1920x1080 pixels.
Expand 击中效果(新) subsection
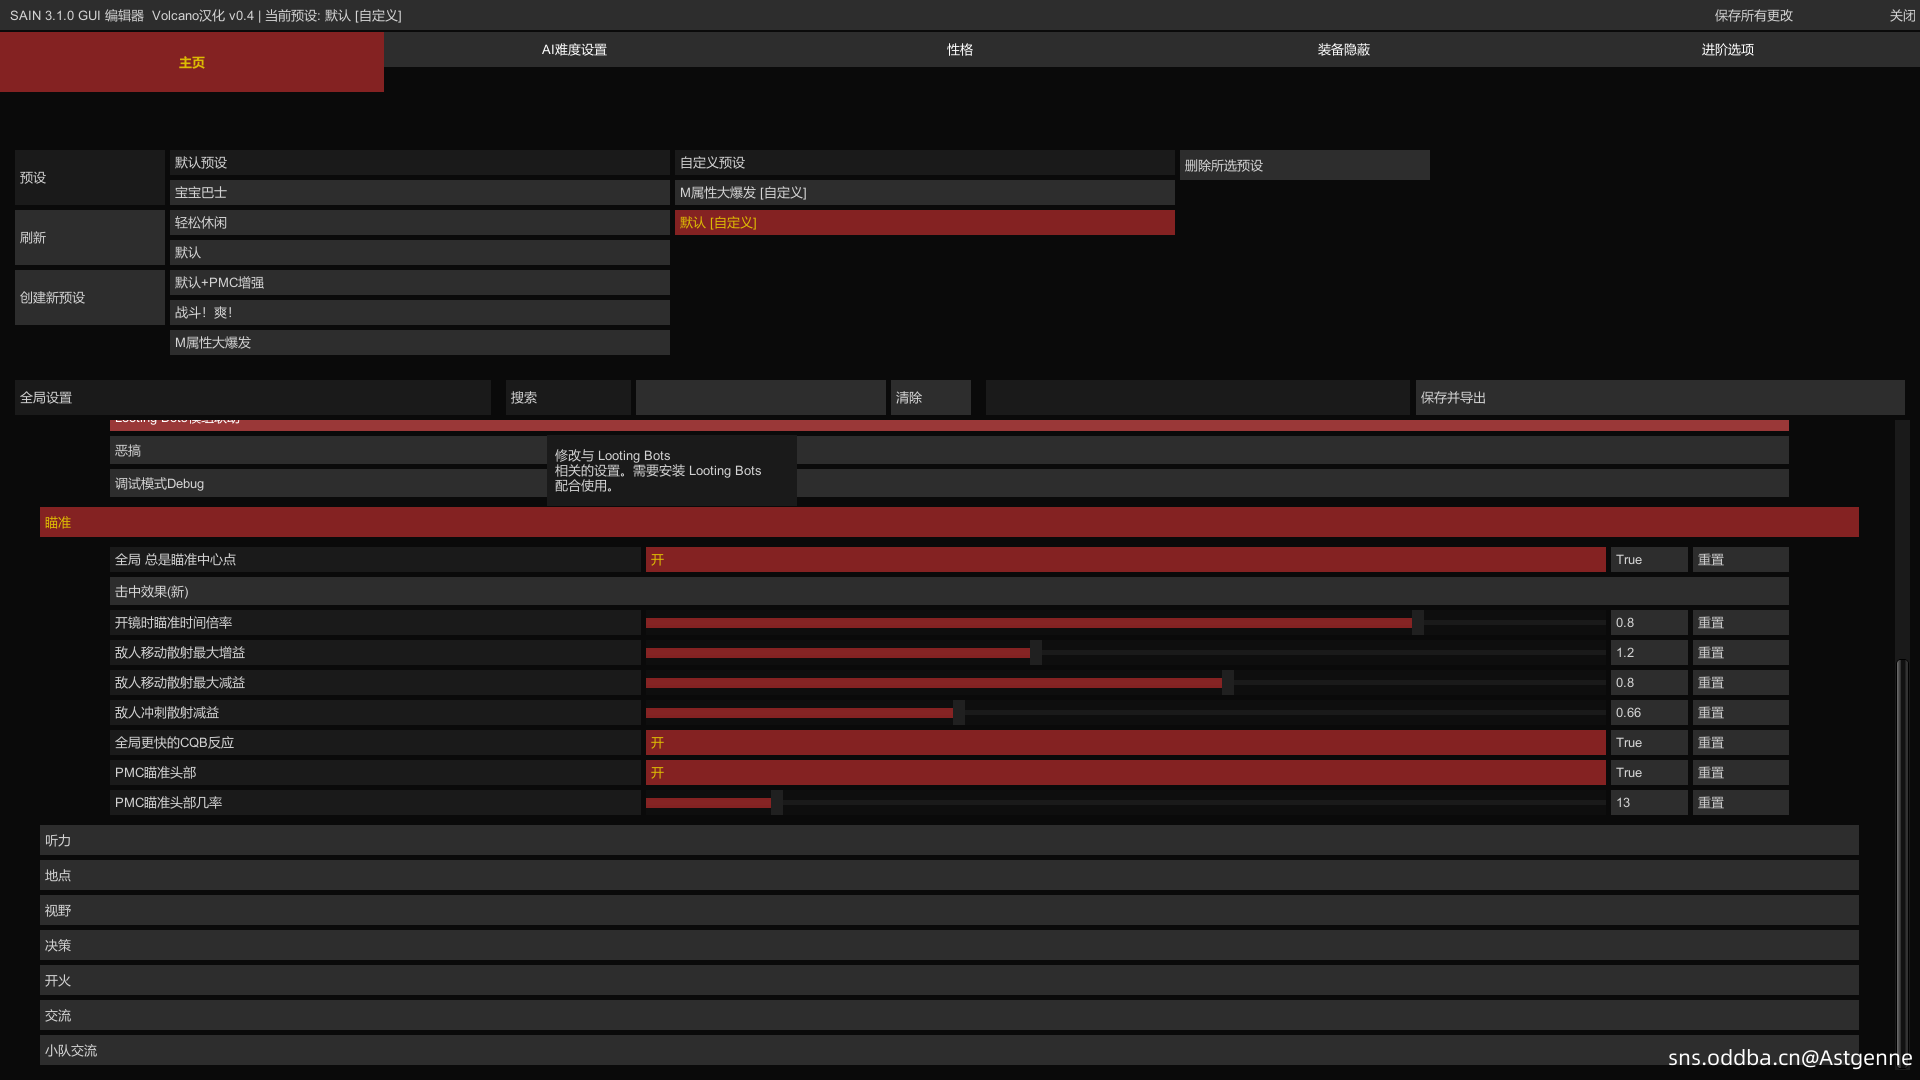click(948, 592)
